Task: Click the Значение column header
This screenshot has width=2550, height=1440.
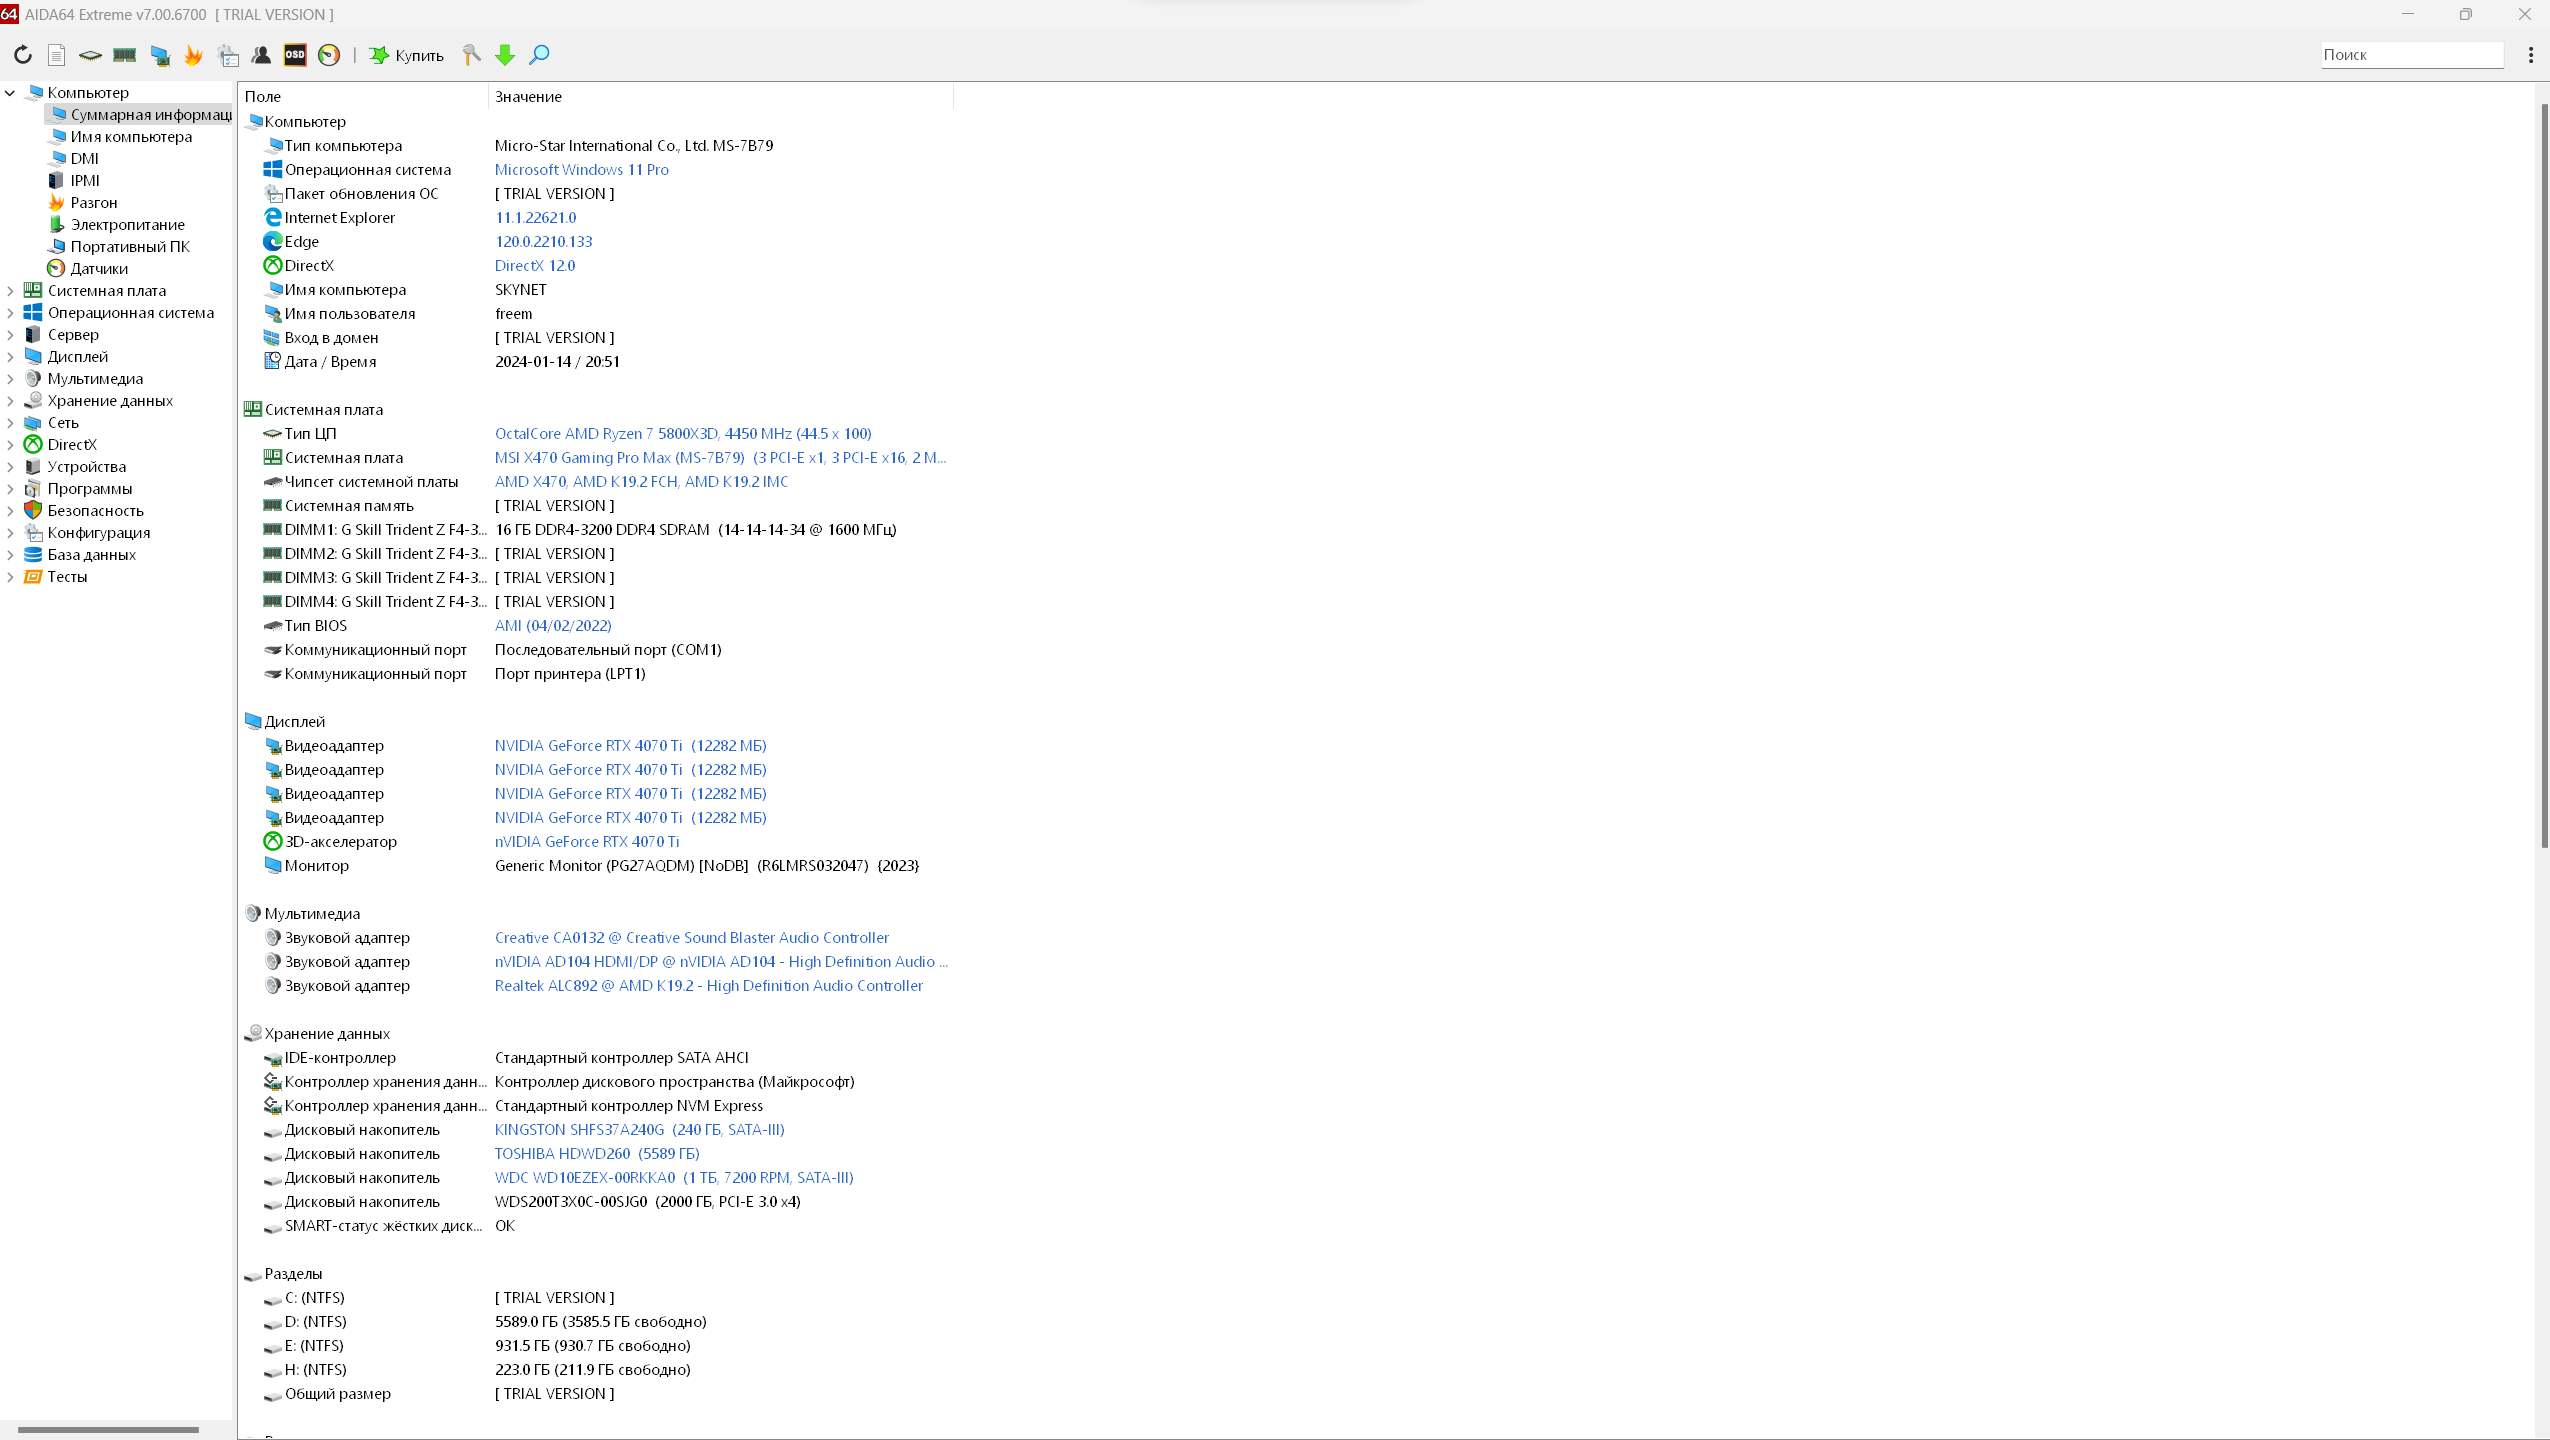Action: 721,97
